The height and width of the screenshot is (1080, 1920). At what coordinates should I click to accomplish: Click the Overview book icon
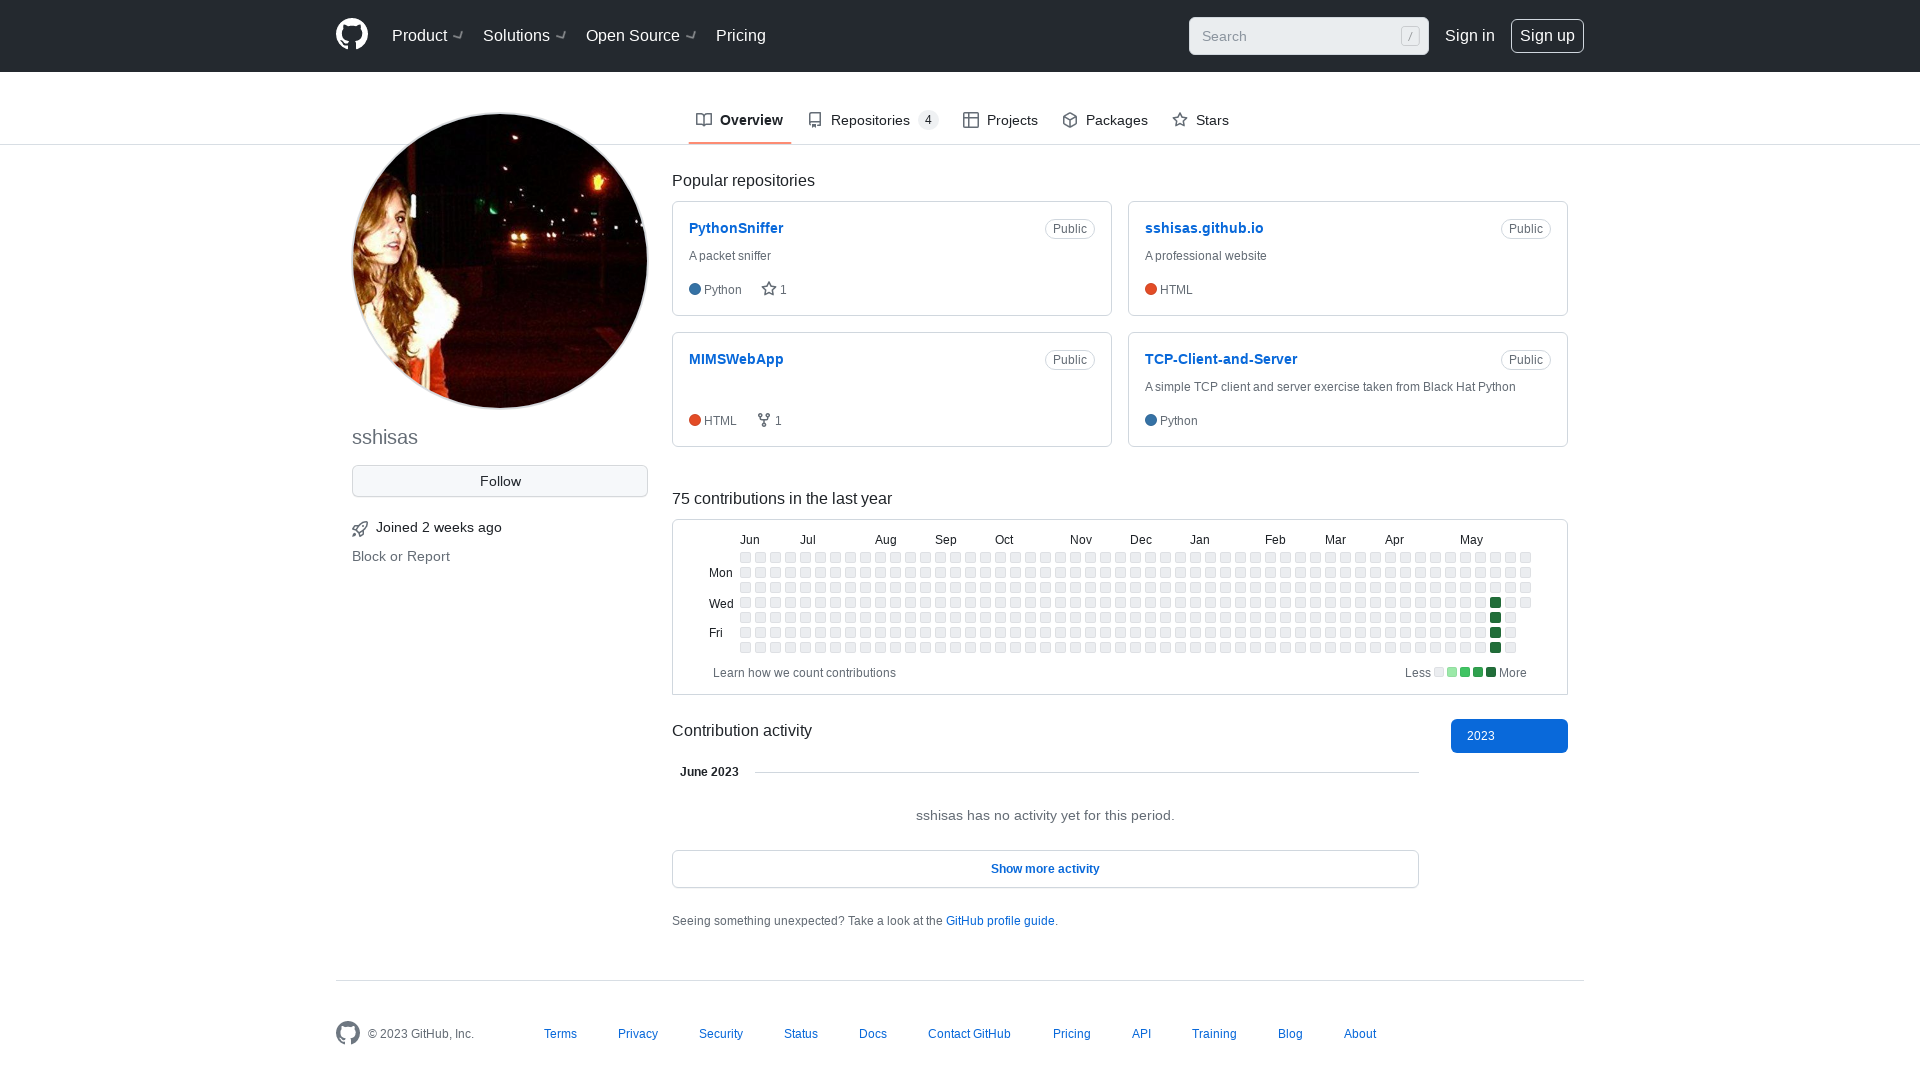pos(703,120)
